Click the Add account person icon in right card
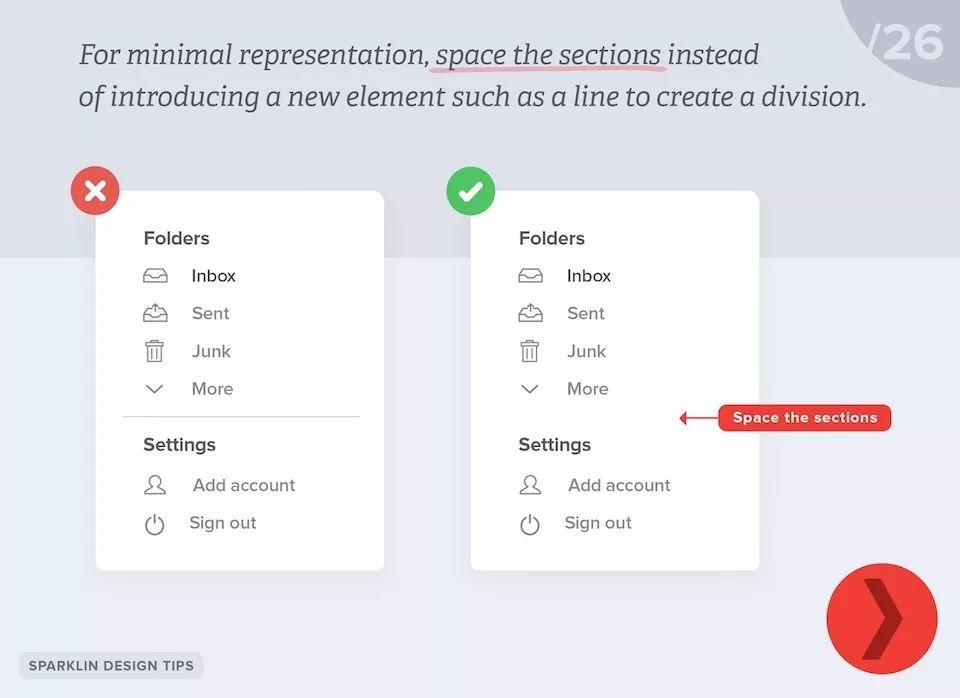 530,485
